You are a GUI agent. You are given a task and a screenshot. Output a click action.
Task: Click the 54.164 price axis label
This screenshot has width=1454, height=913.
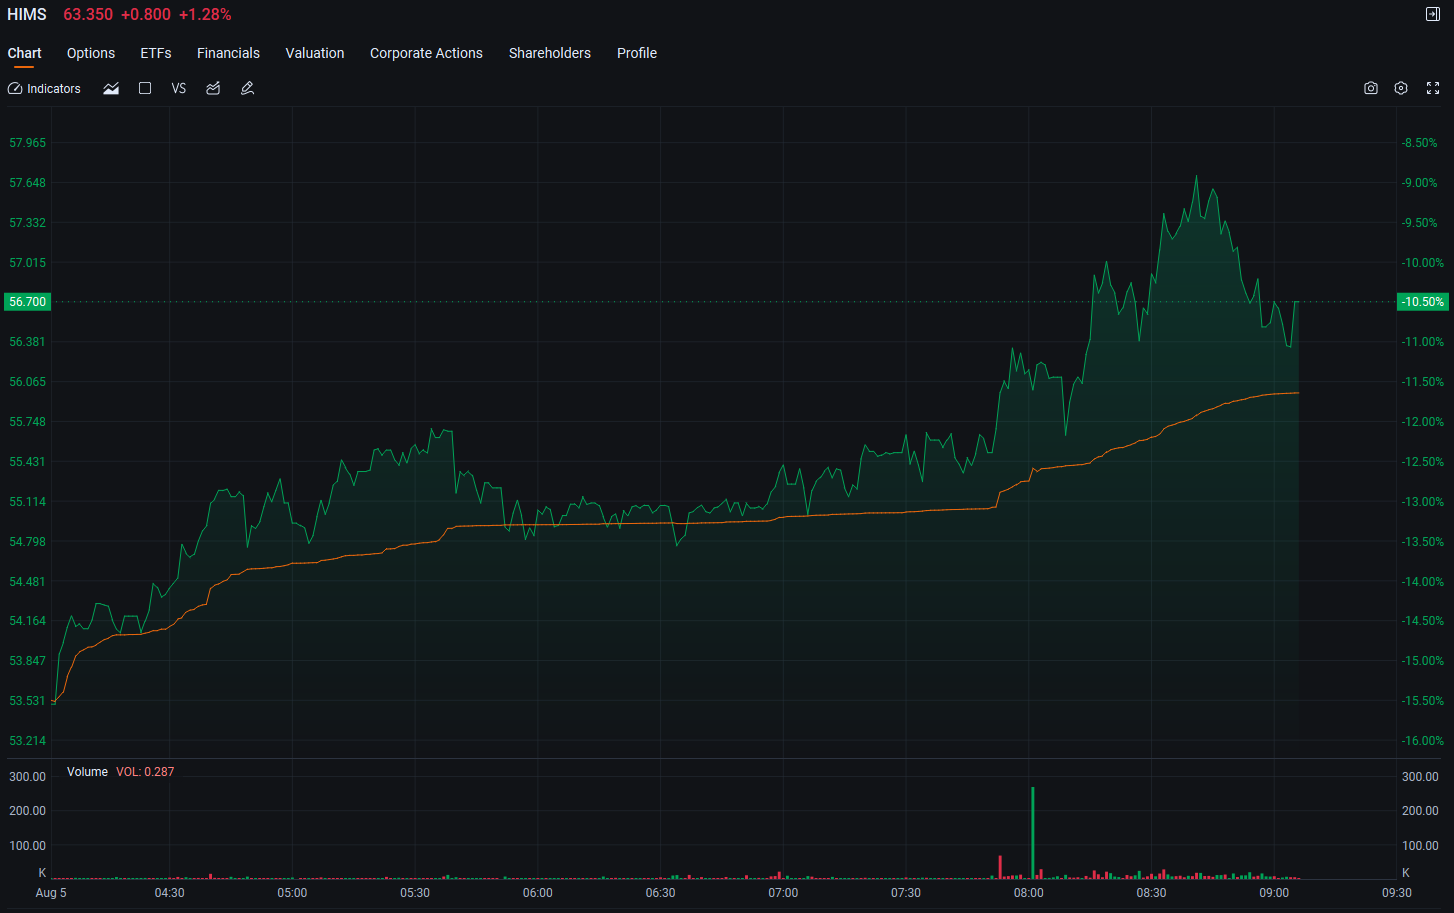(x=28, y=621)
